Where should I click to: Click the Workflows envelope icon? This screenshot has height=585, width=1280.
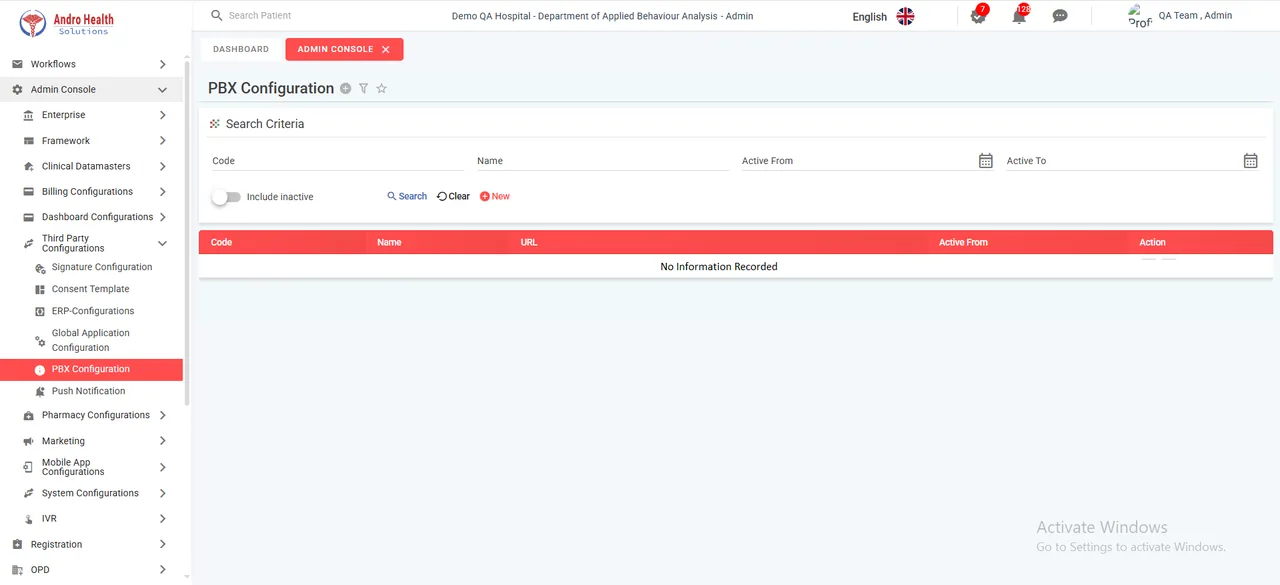[17, 64]
